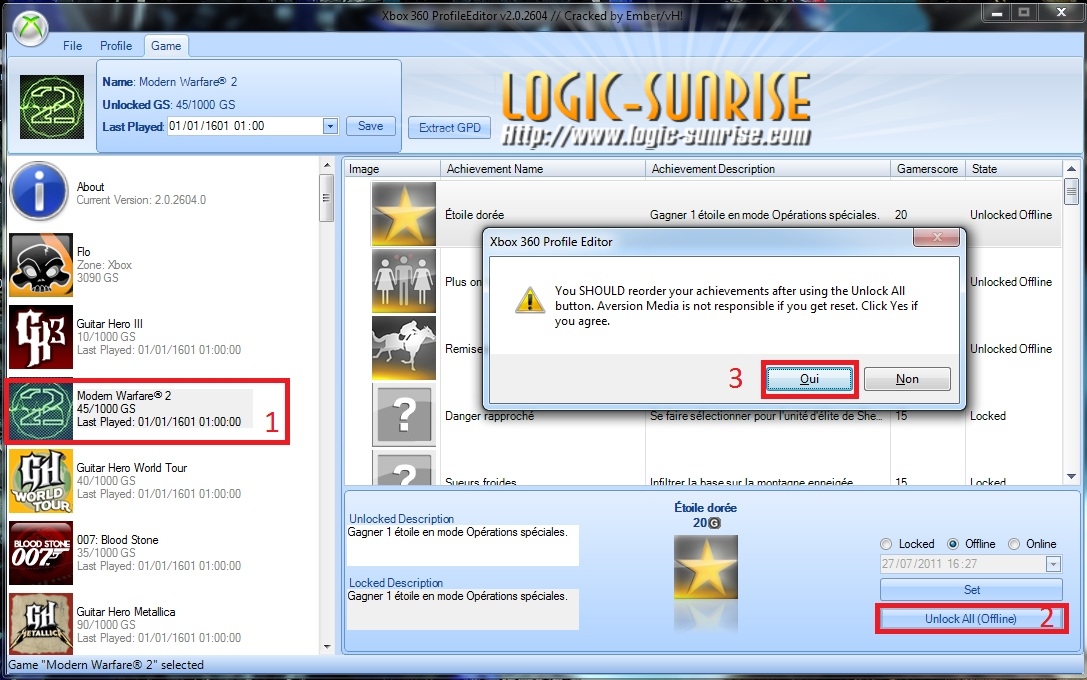The image size is (1087, 680).
Task: Click the Étoile dorée gamerscore value '20'
Action: coord(901,215)
